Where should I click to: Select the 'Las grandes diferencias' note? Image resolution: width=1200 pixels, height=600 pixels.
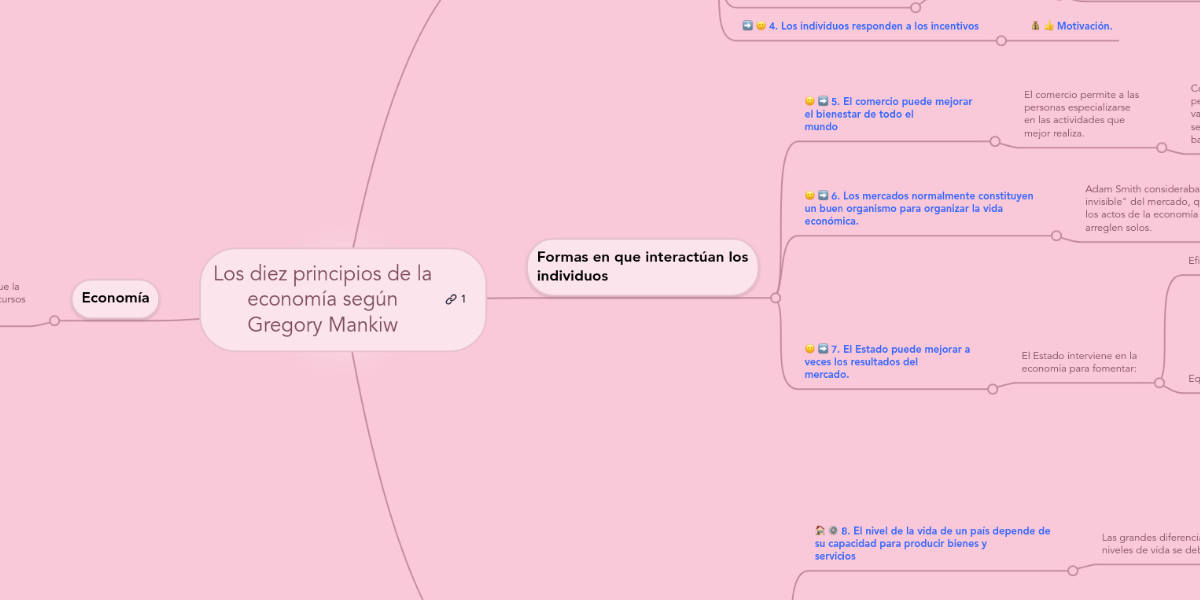[x=1150, y=543]
